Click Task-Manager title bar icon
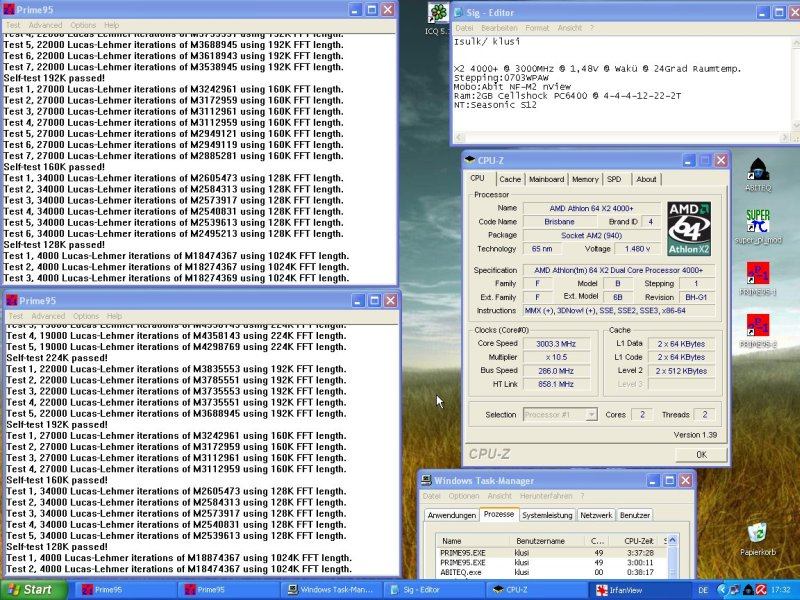The height and width of the screenshot is (600, 800). (427, 480)
